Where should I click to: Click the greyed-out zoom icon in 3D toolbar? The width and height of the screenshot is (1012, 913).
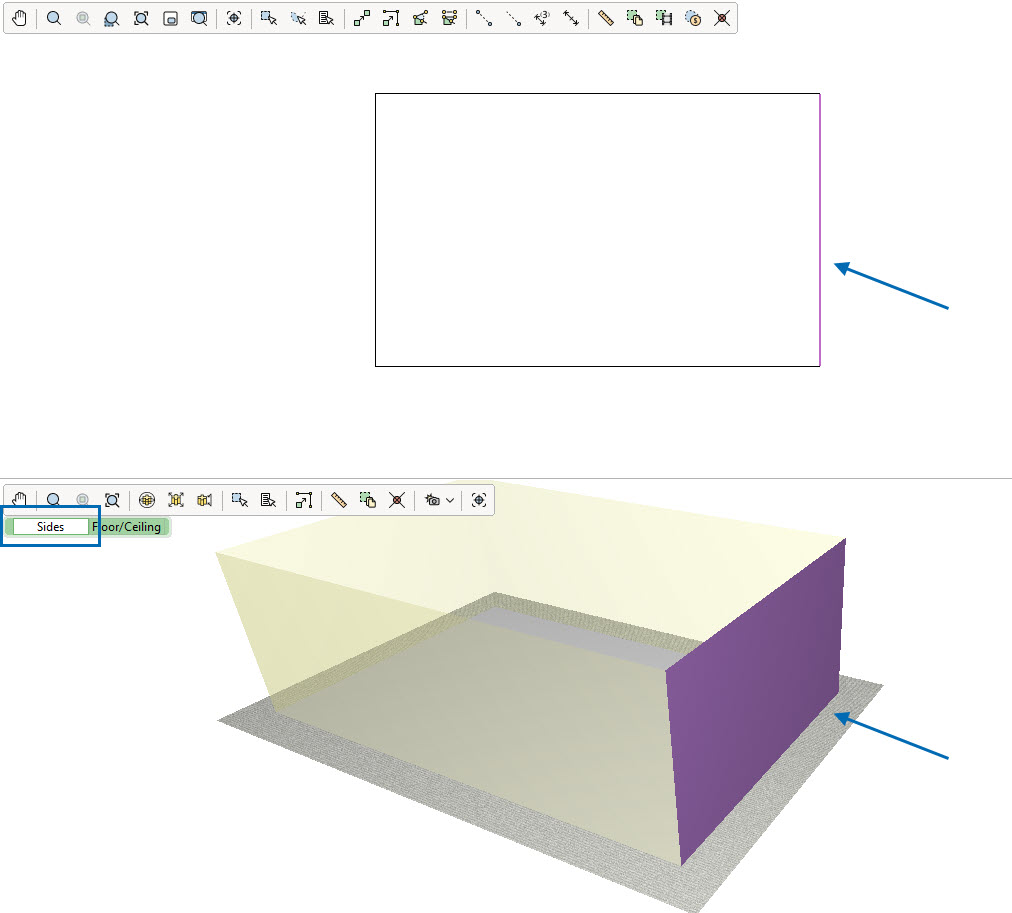pos(83,499)
